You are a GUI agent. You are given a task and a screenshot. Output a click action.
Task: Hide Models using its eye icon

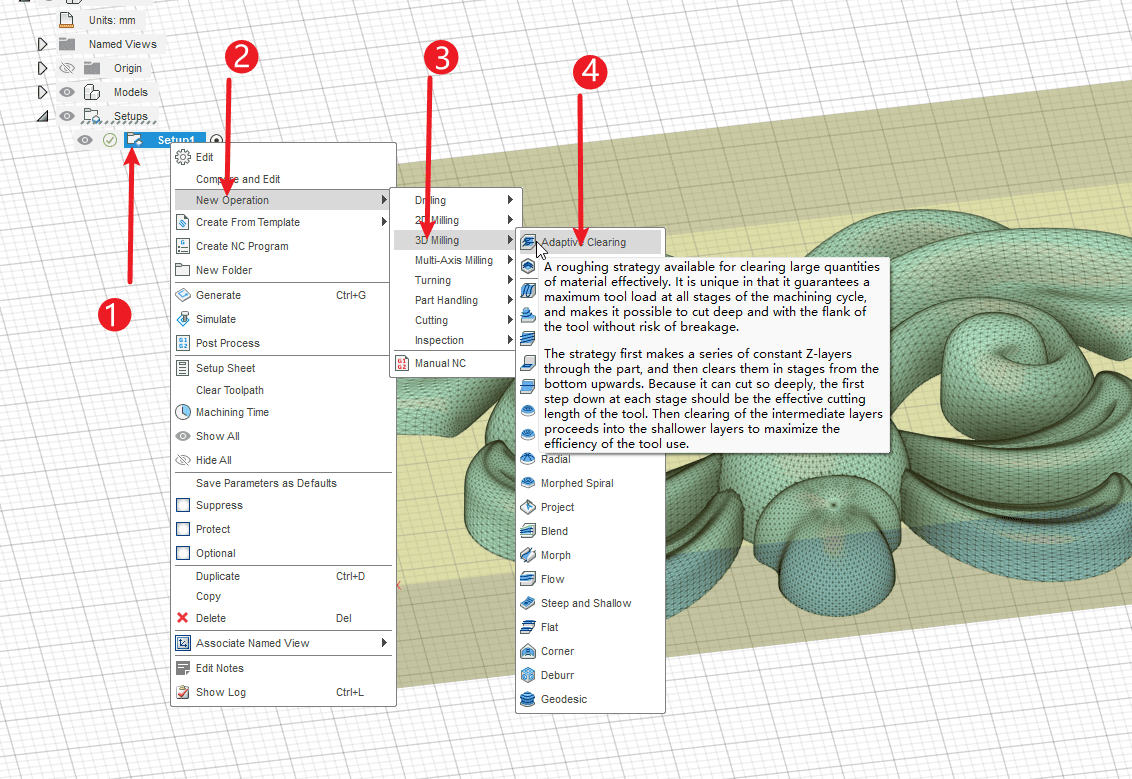pos(67,92)
